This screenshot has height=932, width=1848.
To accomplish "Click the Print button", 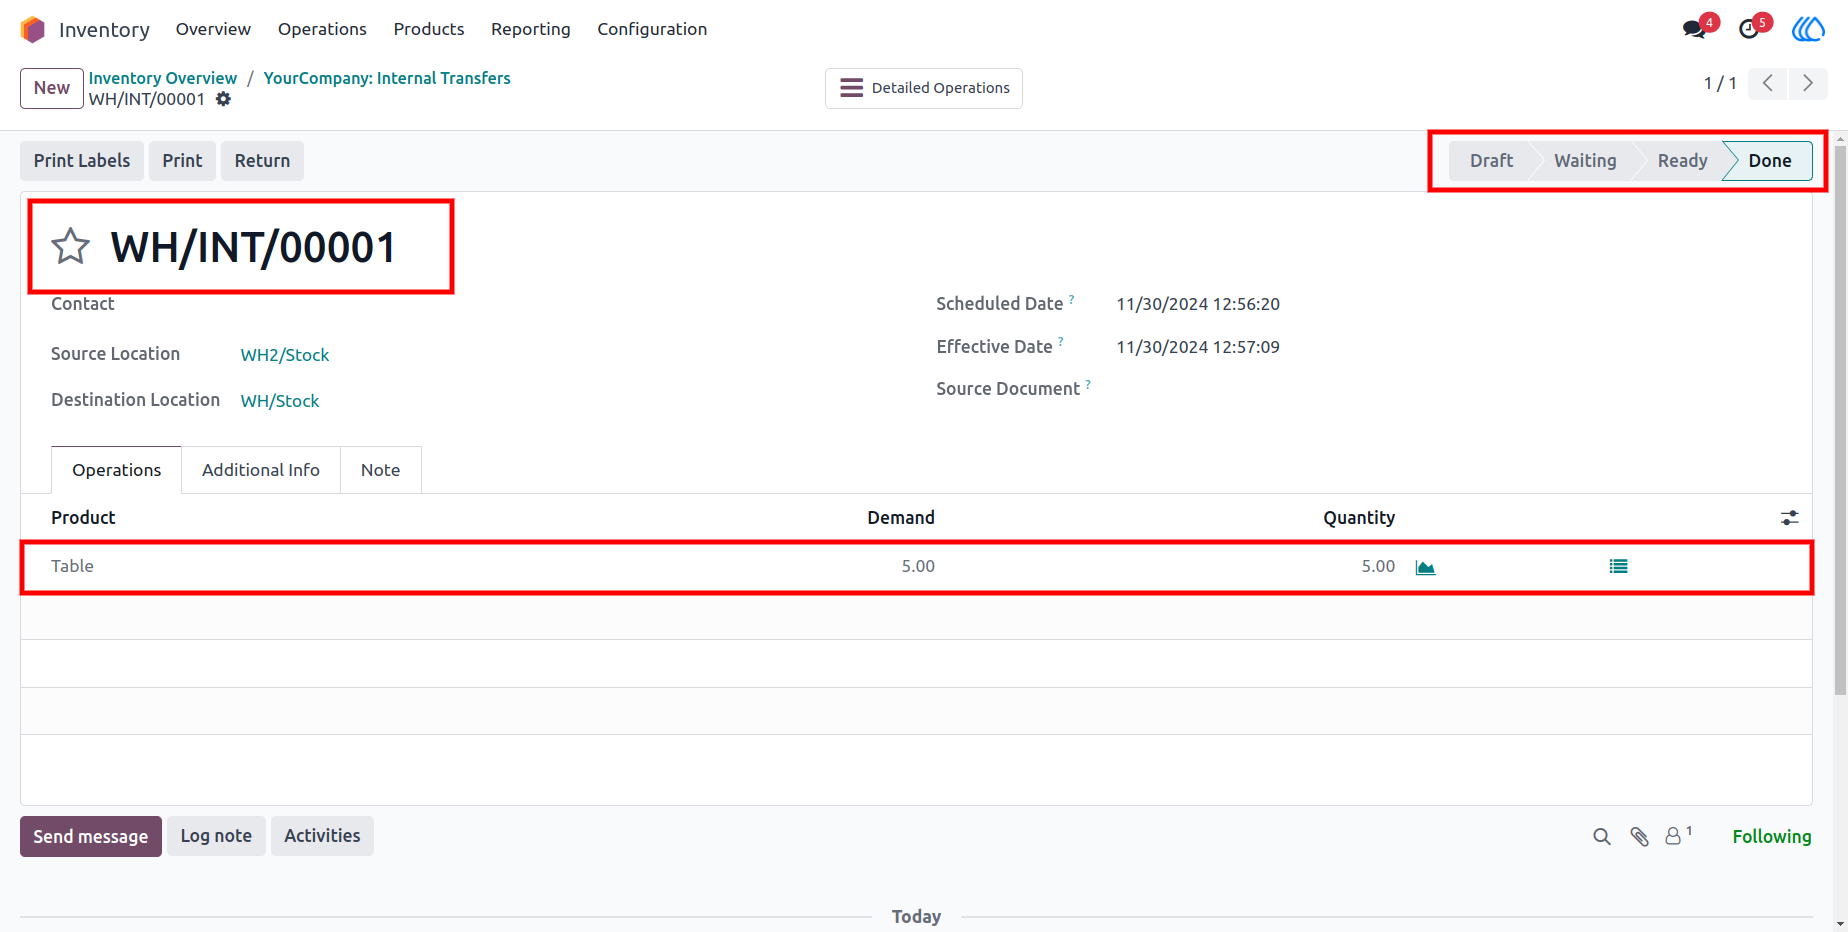I will pos(182,161).
